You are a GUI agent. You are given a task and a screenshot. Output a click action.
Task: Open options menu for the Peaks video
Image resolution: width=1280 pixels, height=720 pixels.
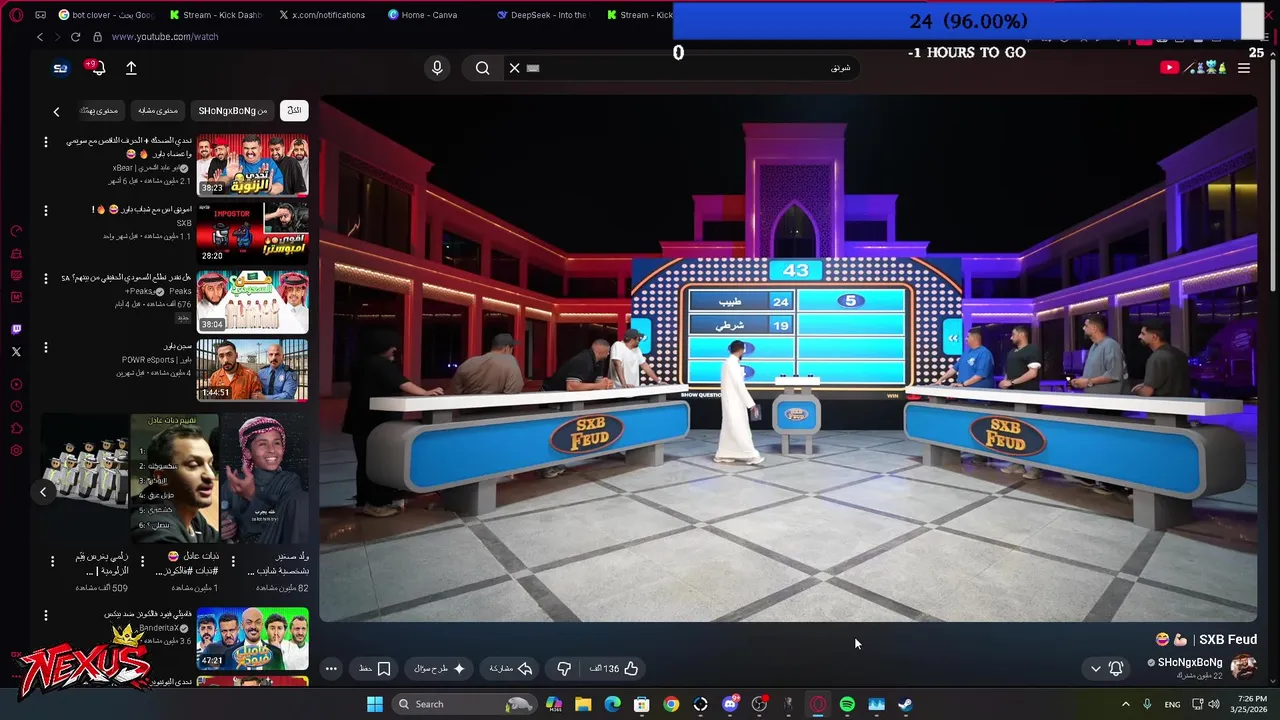[x=45, y=279]
